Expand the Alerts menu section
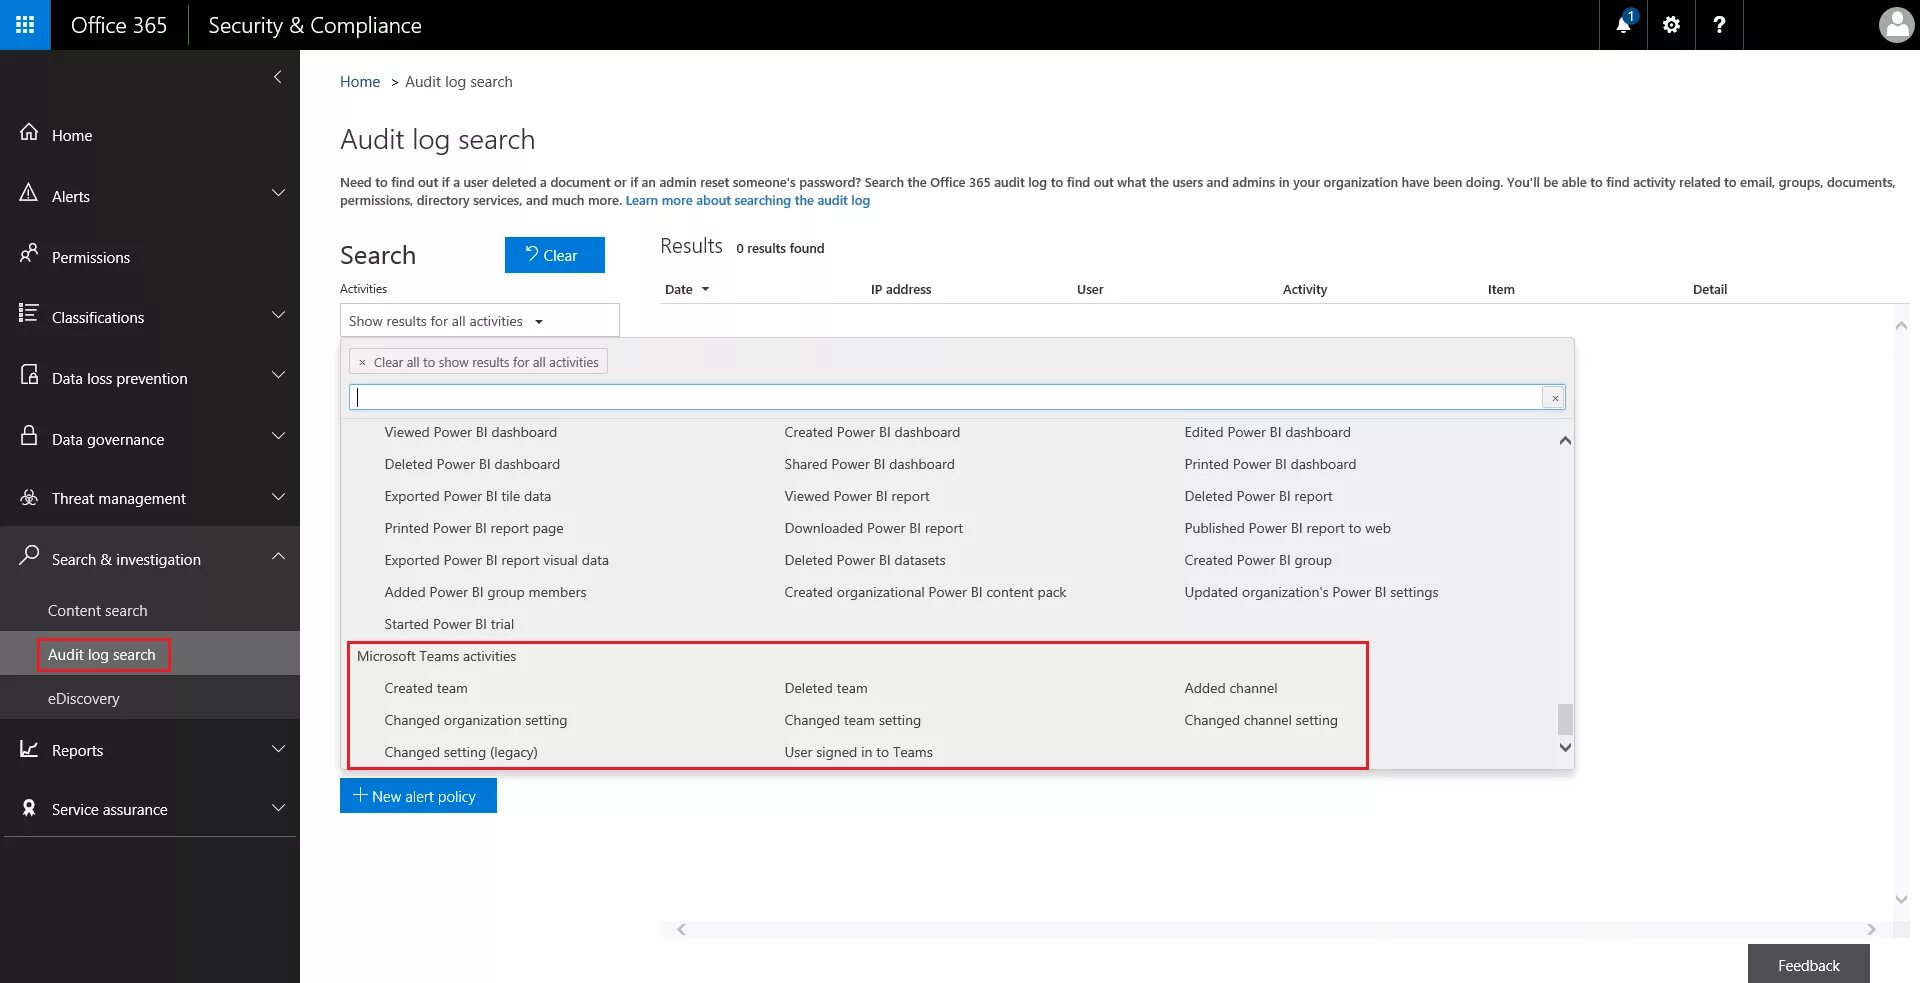The width and height of the screenshot is (1920, 983). point(278,193)
